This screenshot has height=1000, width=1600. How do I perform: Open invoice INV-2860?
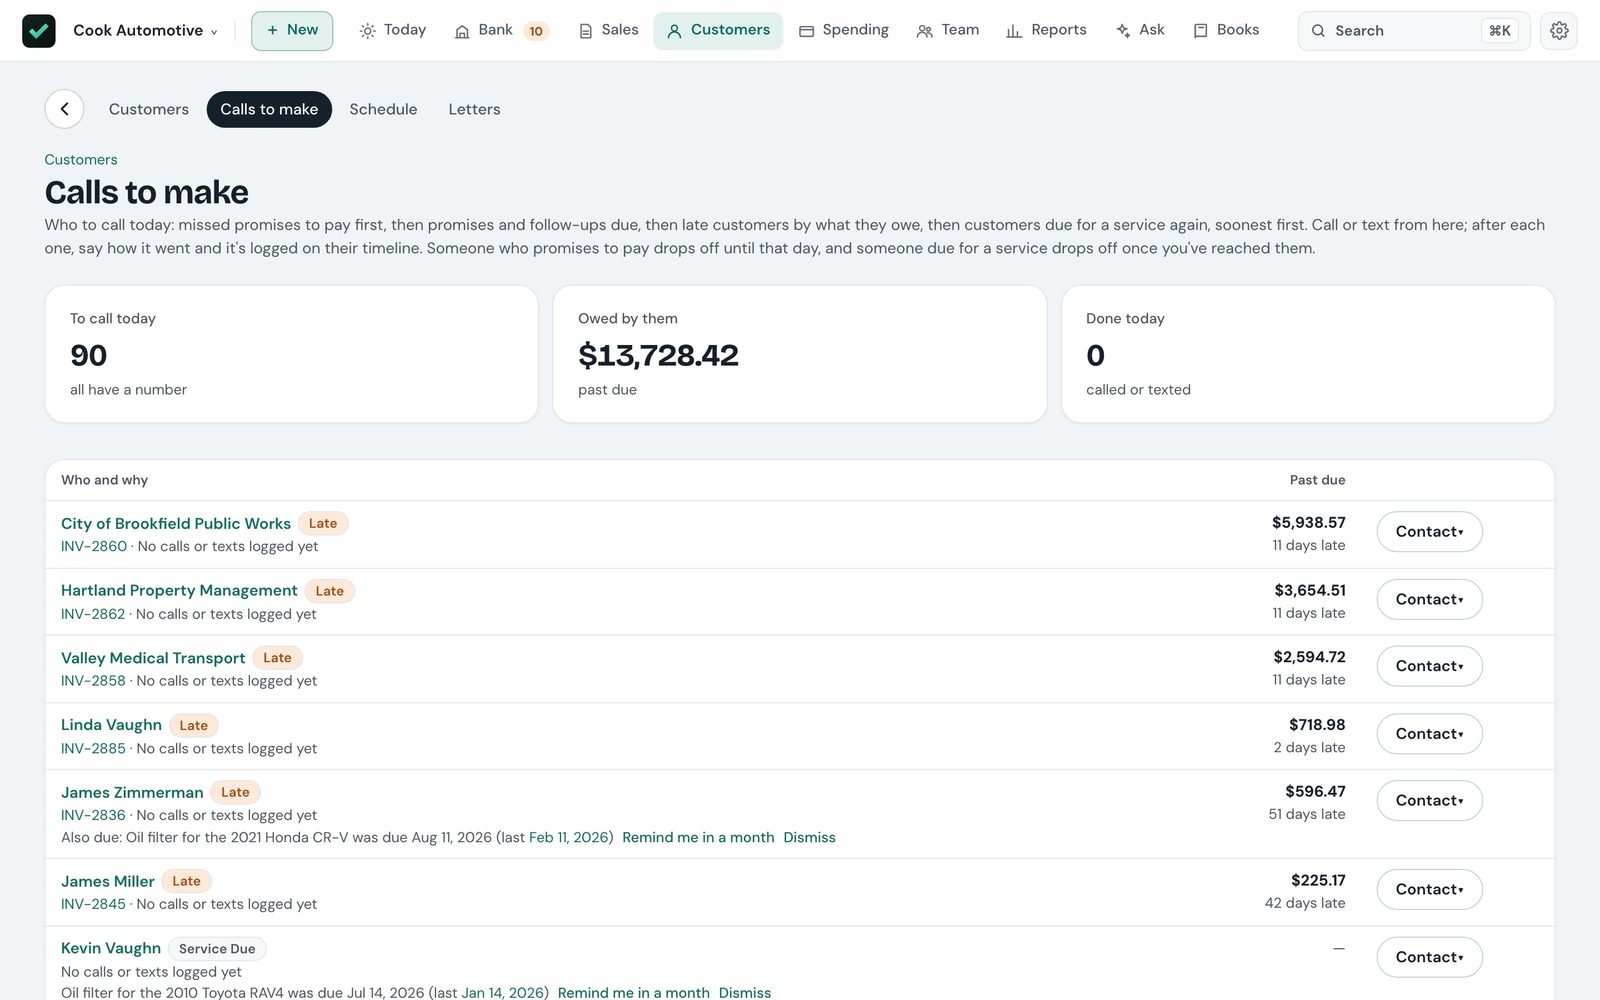[94, 546]
